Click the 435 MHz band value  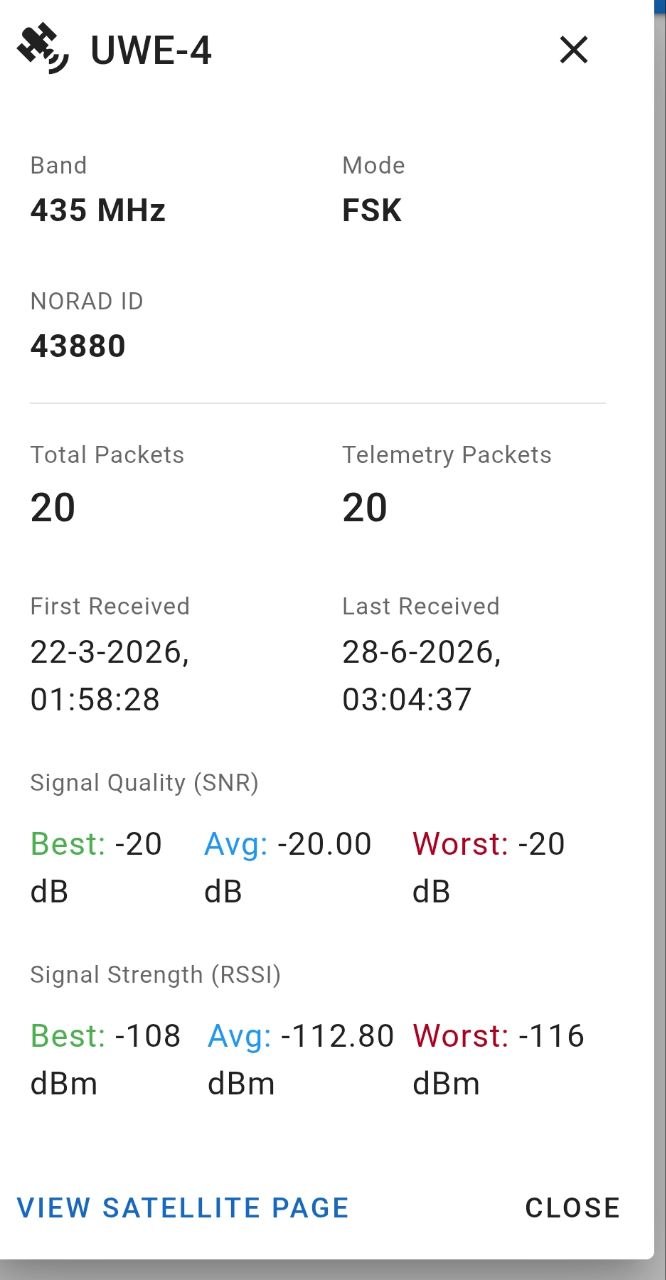pos(98,210)
